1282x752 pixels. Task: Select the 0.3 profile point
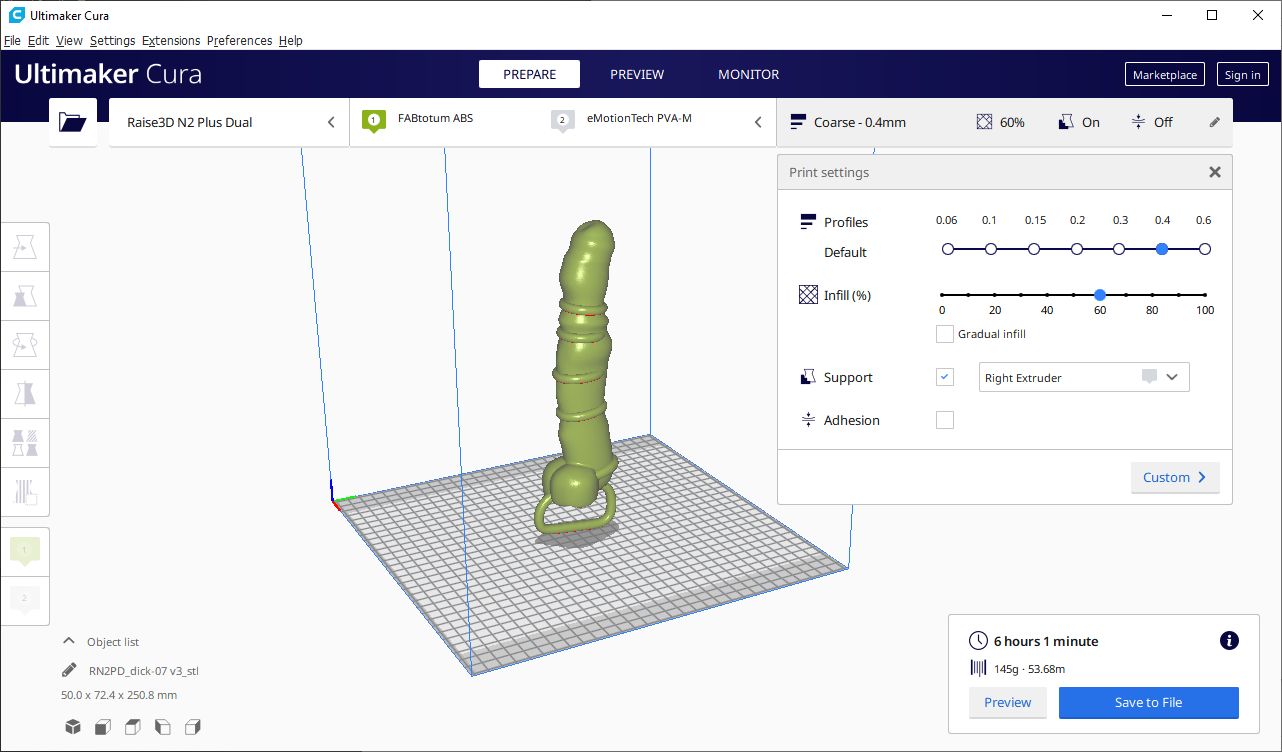tap(1119, 249)
